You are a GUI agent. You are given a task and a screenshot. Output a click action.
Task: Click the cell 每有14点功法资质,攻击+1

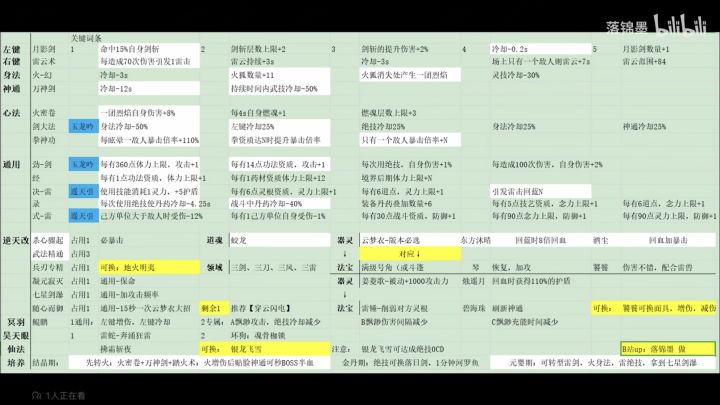click(280, 164)
